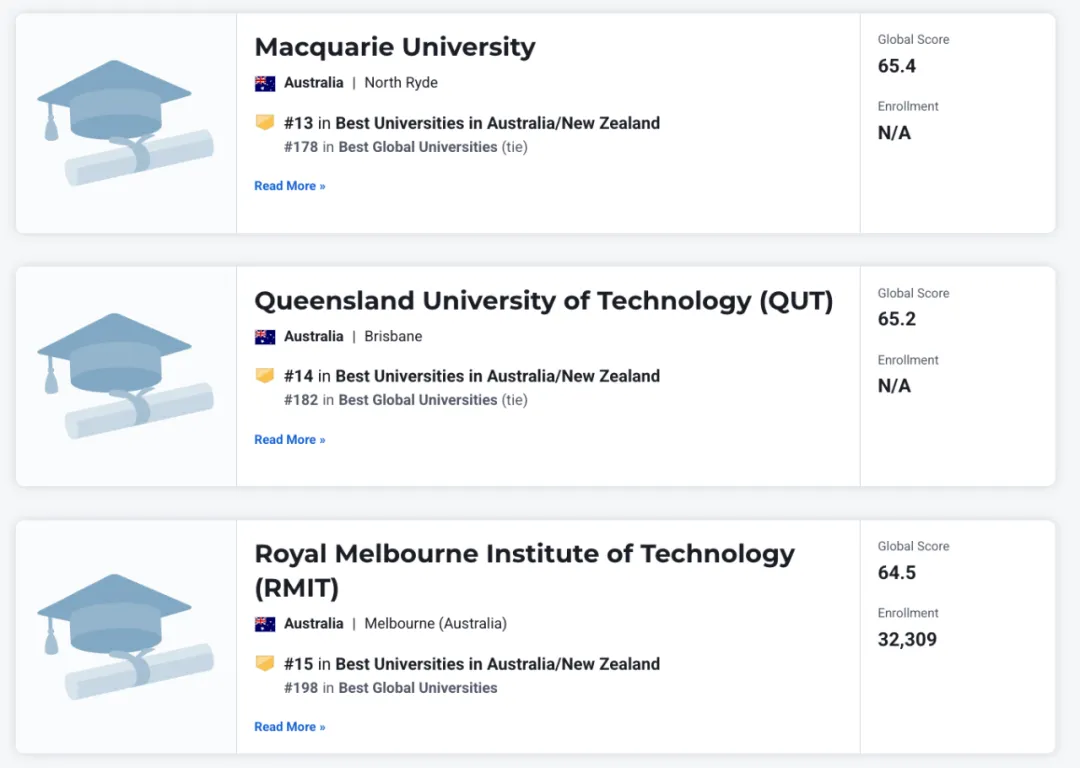Click Read More under Macquarie University
The image size is (1080, 768).
pos(290,186)
